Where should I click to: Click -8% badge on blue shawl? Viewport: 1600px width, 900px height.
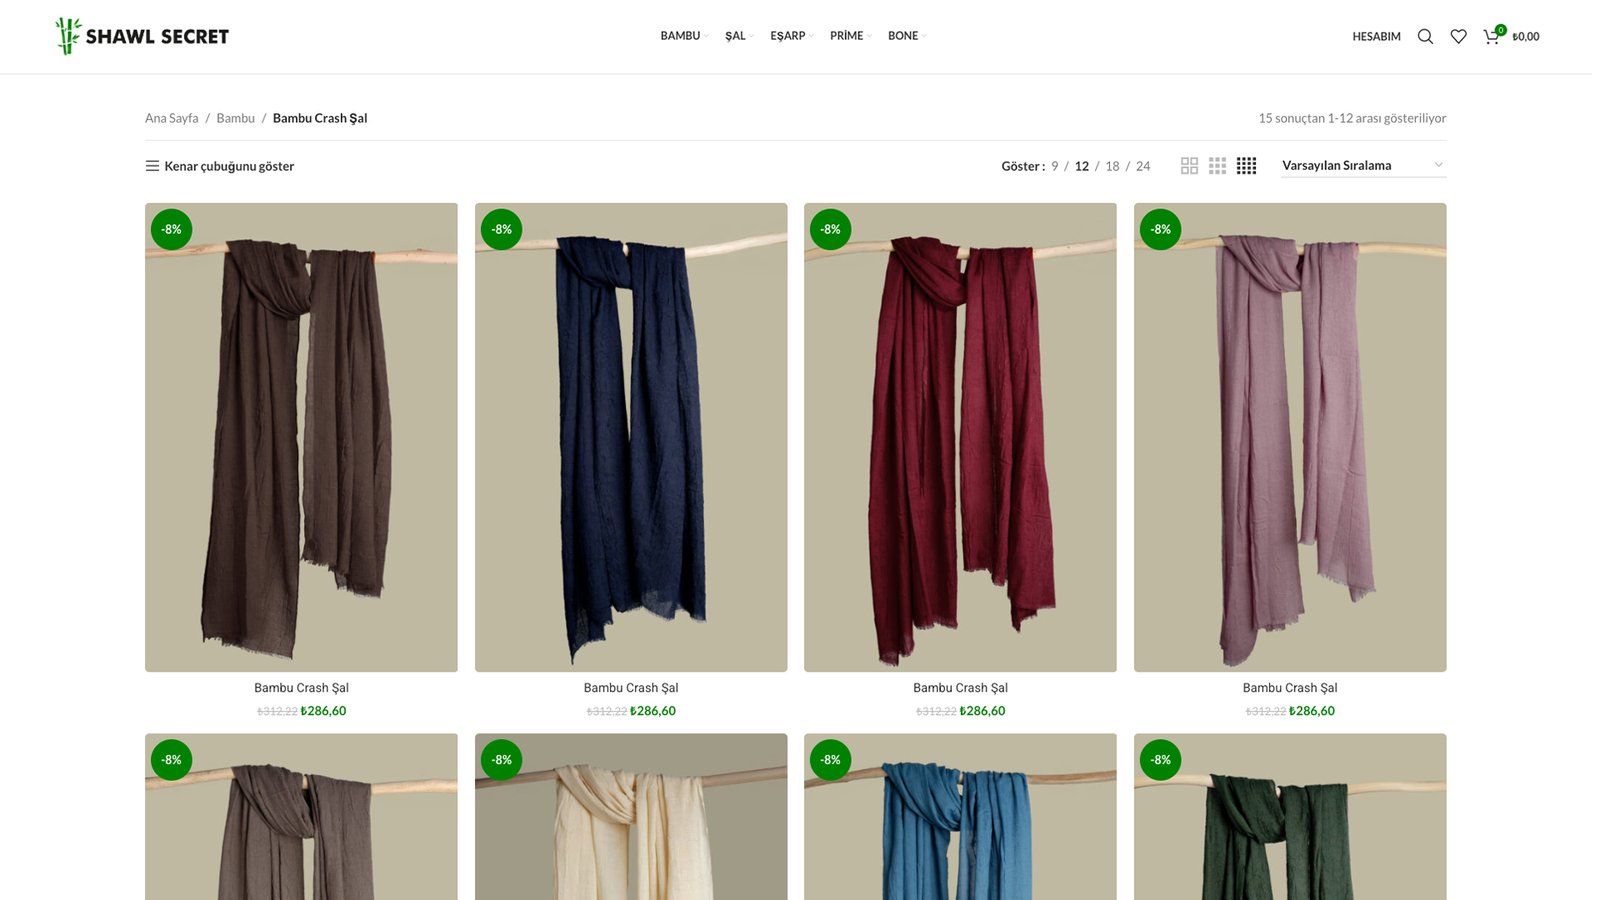click(x=831, y=760)
